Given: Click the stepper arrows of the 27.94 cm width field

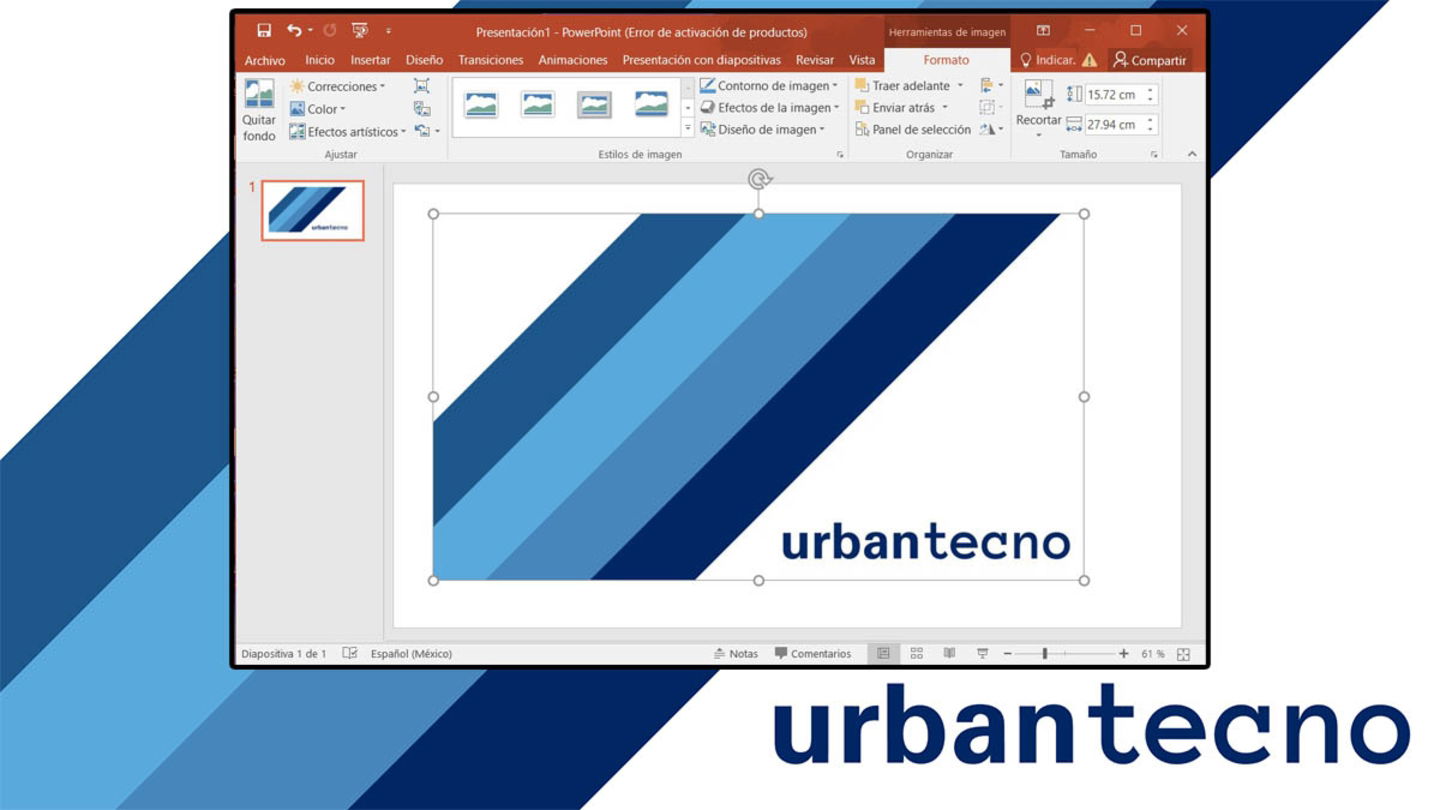Looking at the screenshot, I should coord(1151,125).
